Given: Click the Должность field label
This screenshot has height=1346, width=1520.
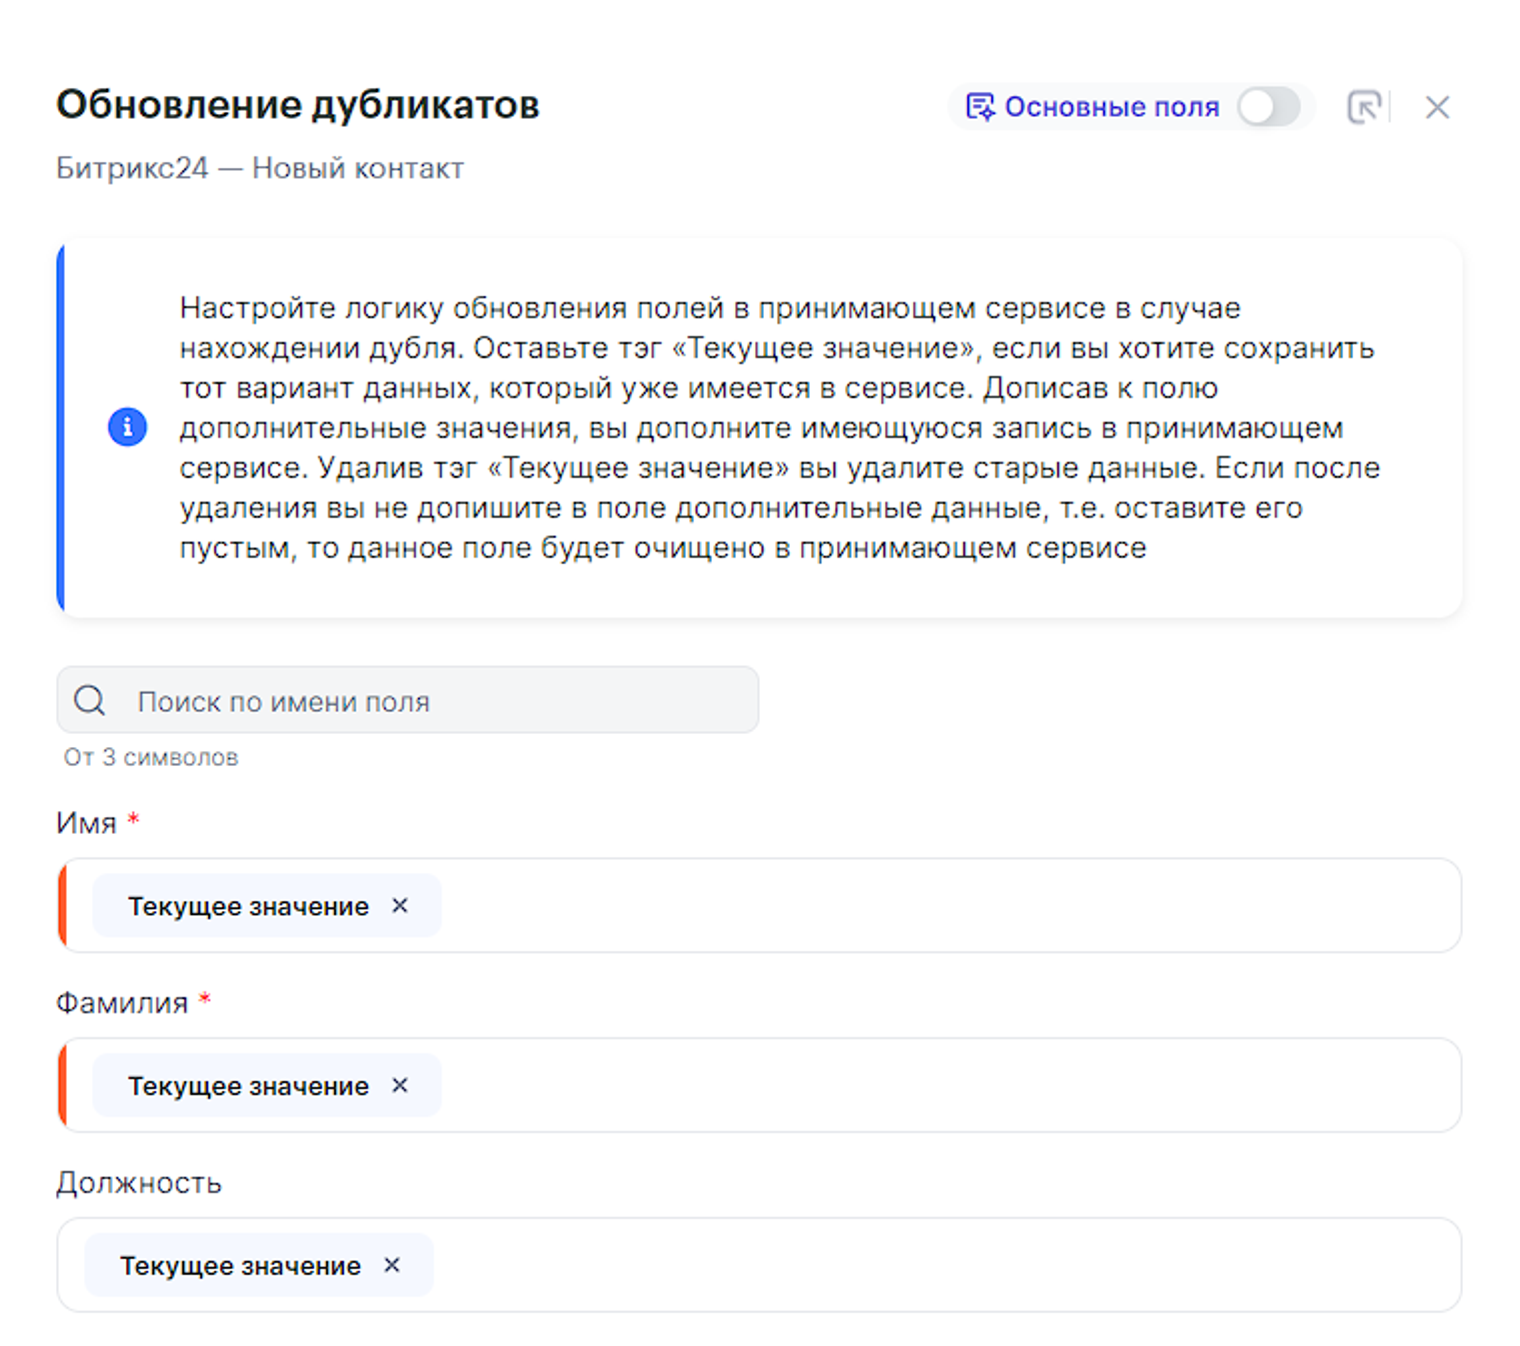Looking at the screenshot, I should tap(139, 1183).
